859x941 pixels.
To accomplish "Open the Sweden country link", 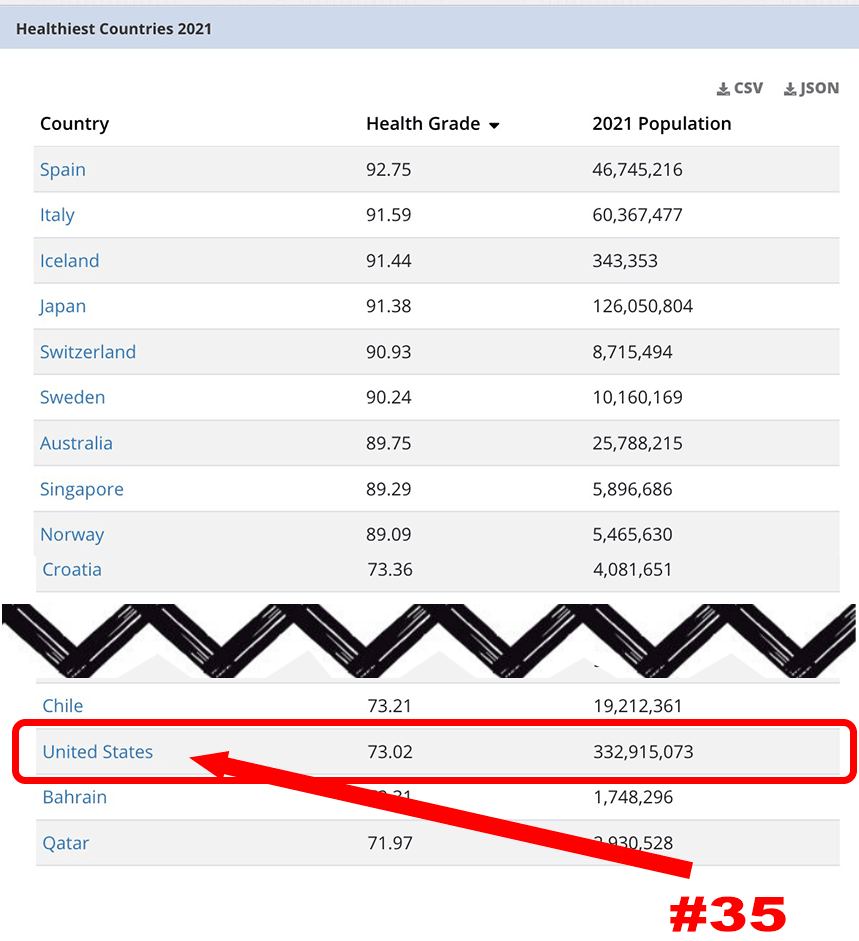I will (x=72, y=397).
